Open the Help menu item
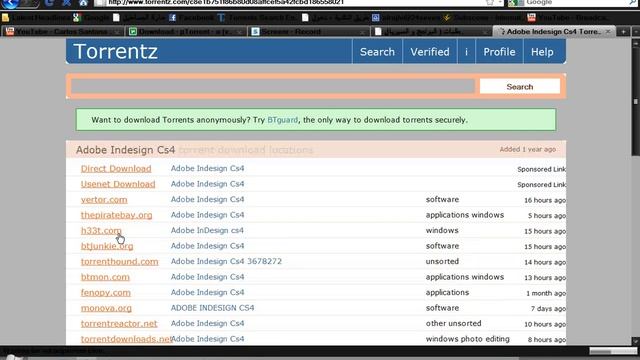 [x=542, y=52]
